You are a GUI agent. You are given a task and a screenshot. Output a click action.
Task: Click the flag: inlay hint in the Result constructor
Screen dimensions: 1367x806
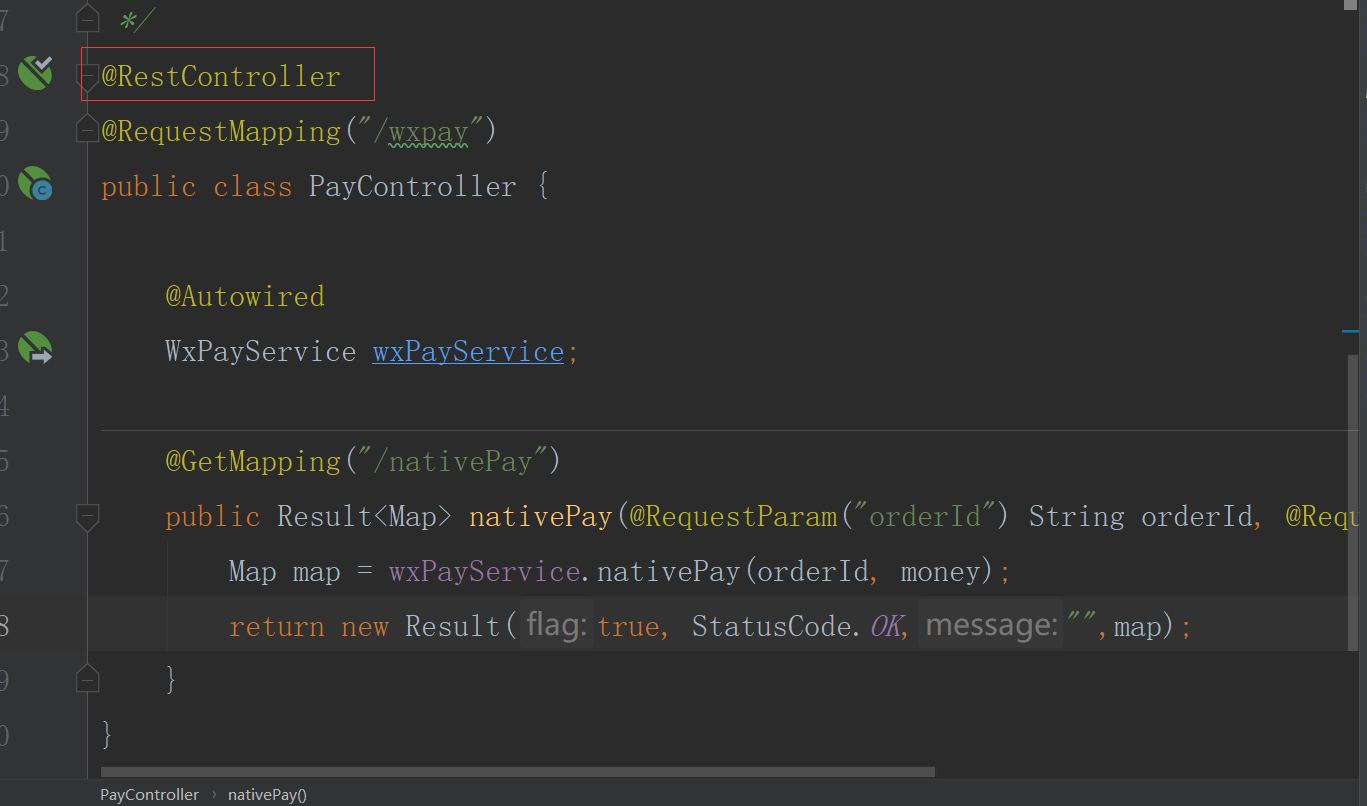point(556,624)
